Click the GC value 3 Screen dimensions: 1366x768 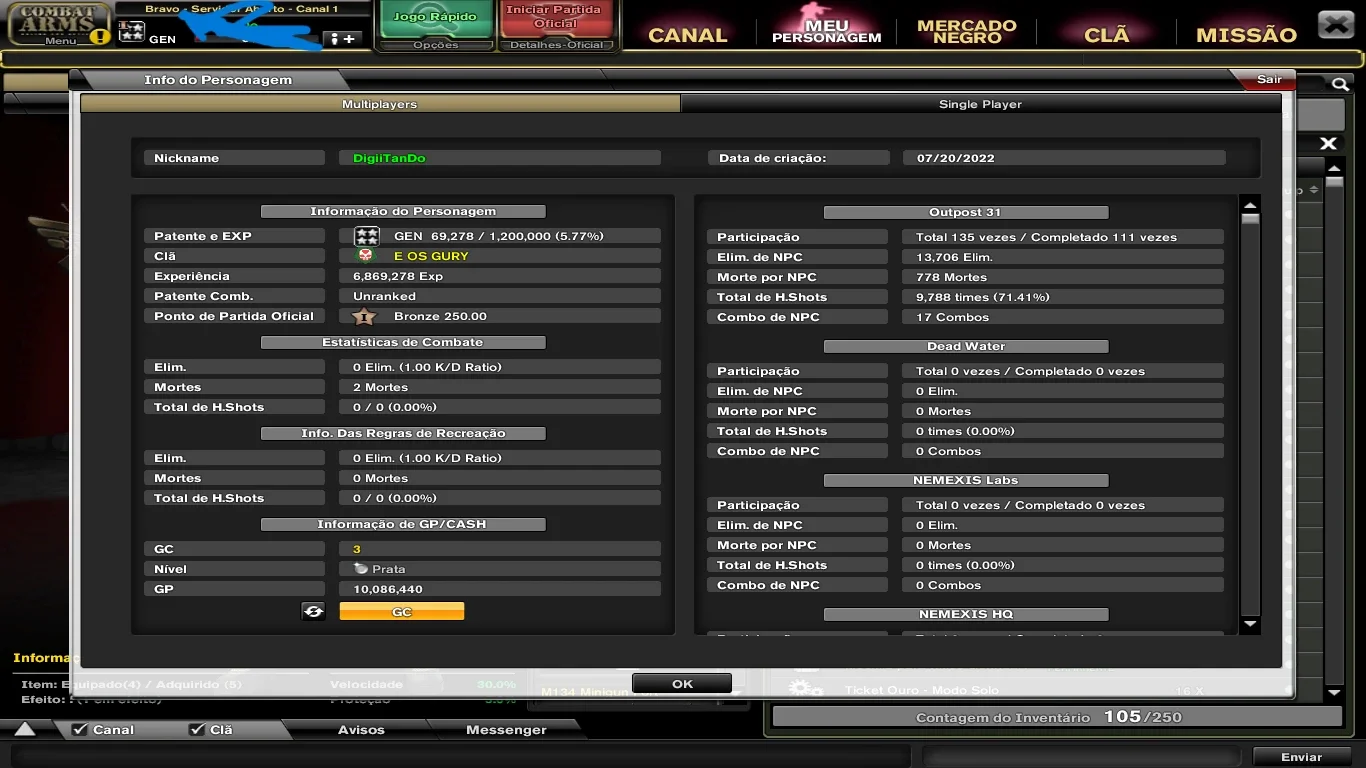(357, 549)
